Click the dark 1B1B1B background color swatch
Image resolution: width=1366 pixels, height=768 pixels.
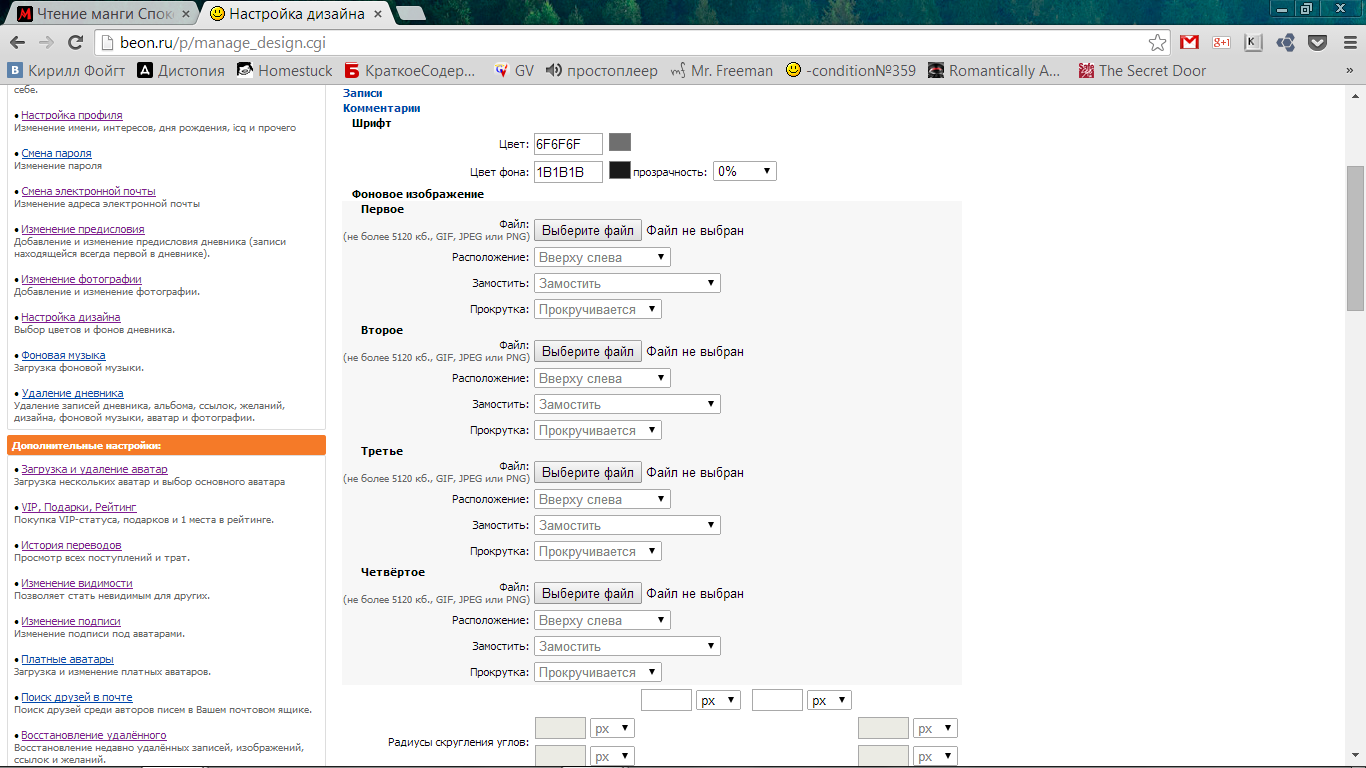pos(620,170)
